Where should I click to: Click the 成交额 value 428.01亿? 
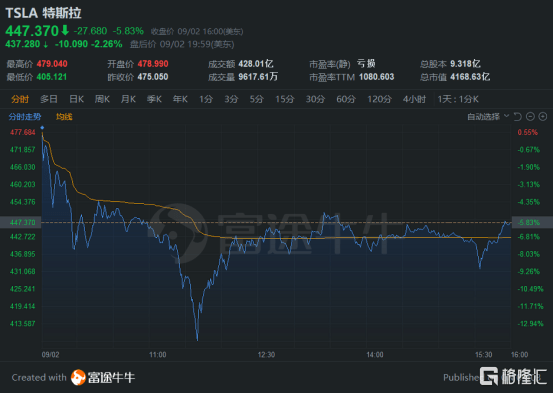tap(256, 64)
